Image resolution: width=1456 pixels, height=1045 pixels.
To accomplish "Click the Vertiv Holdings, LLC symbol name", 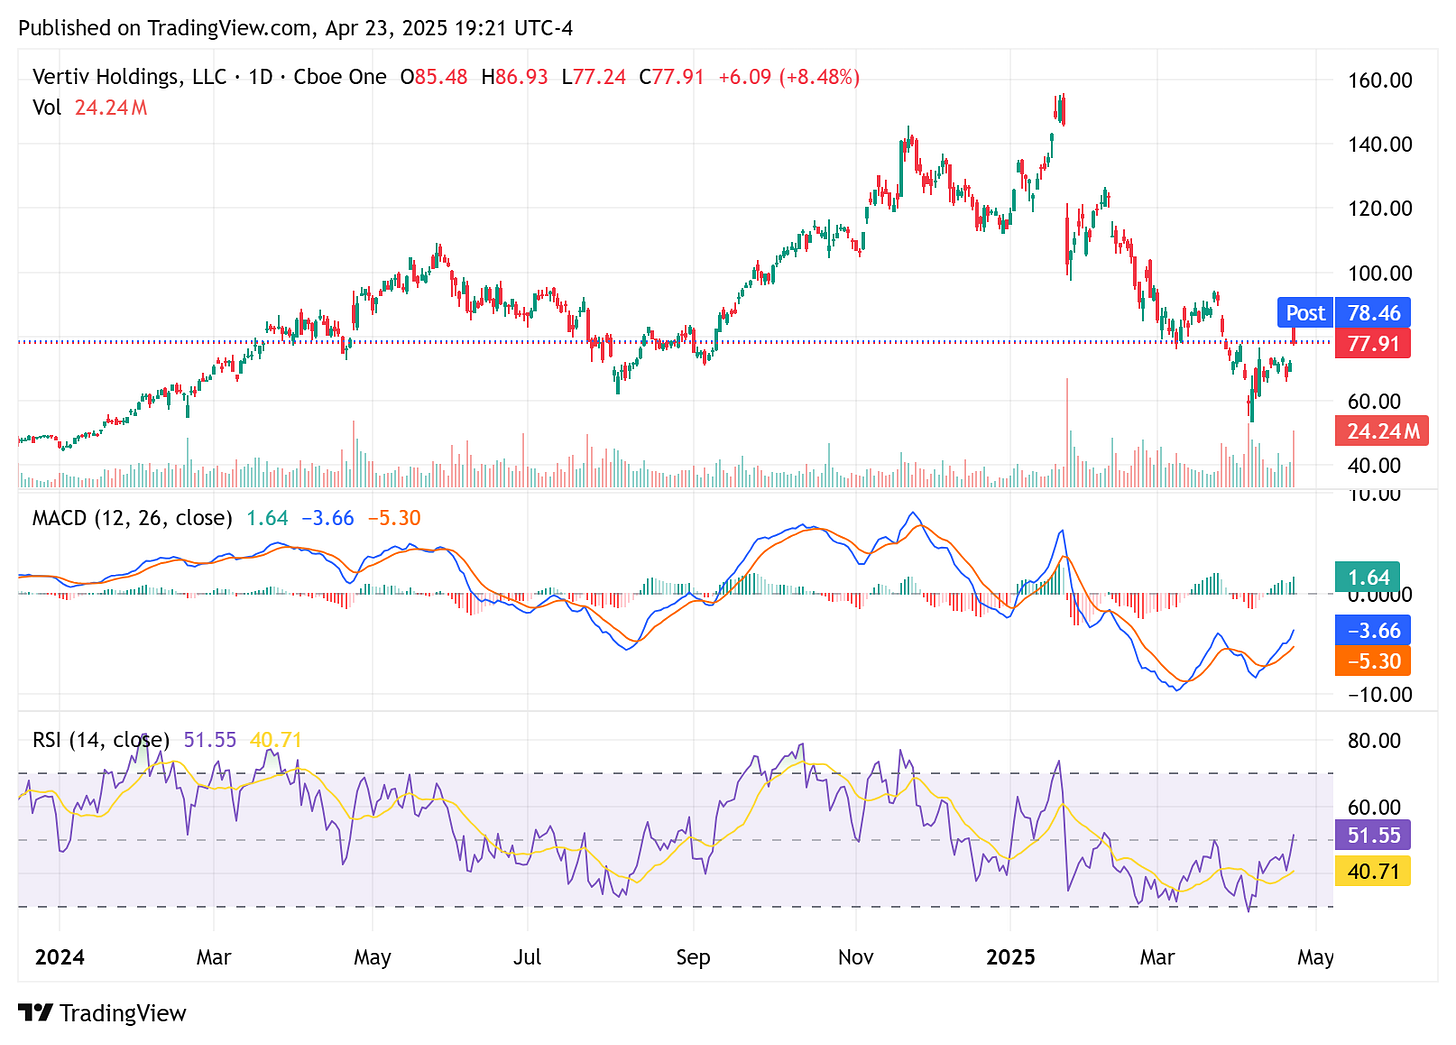I will pos(130,76).
